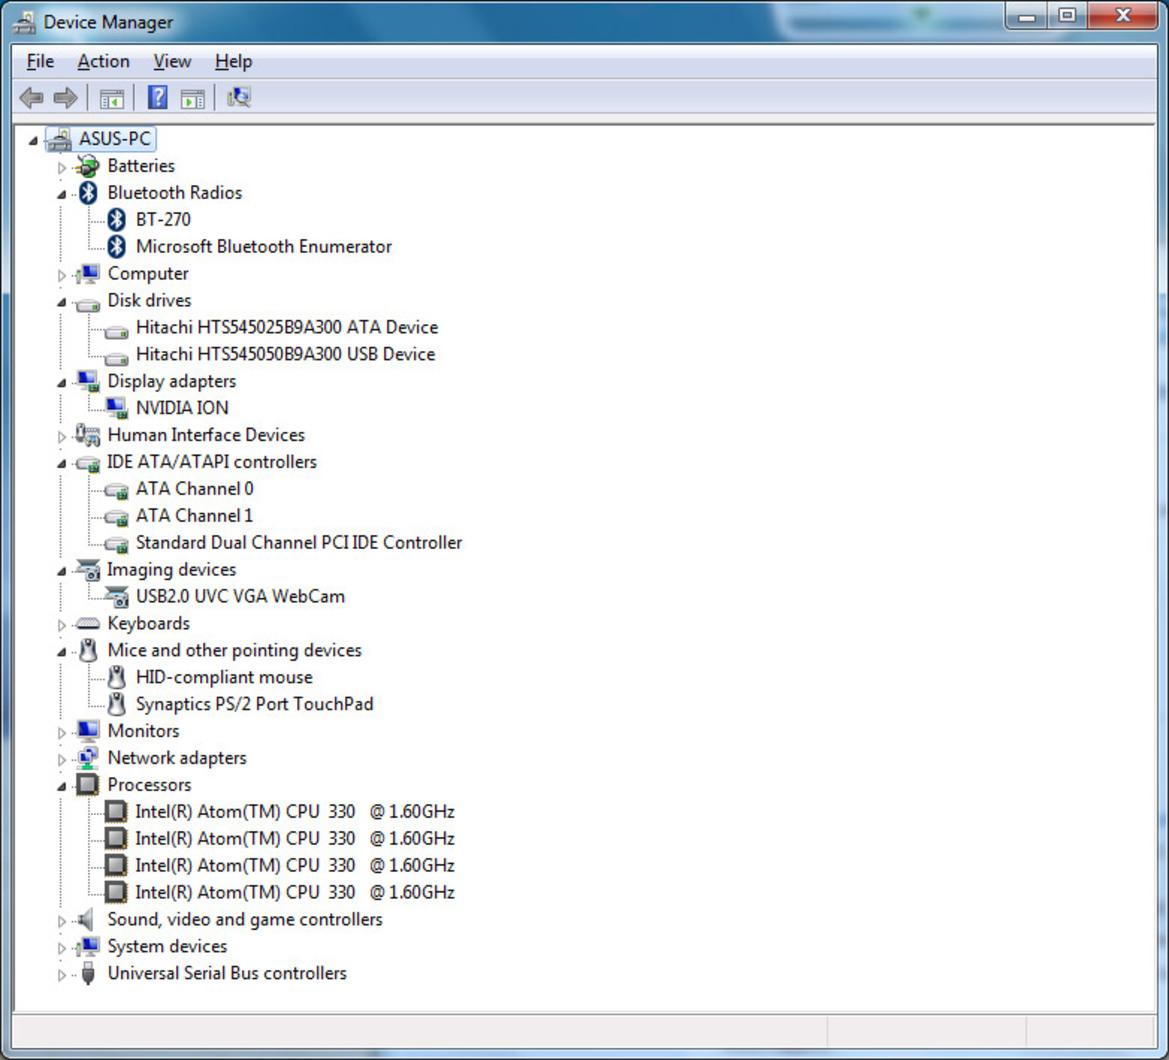Click the Synaptics TouchPad icon

pyautogui.click(x=116, y=704)
